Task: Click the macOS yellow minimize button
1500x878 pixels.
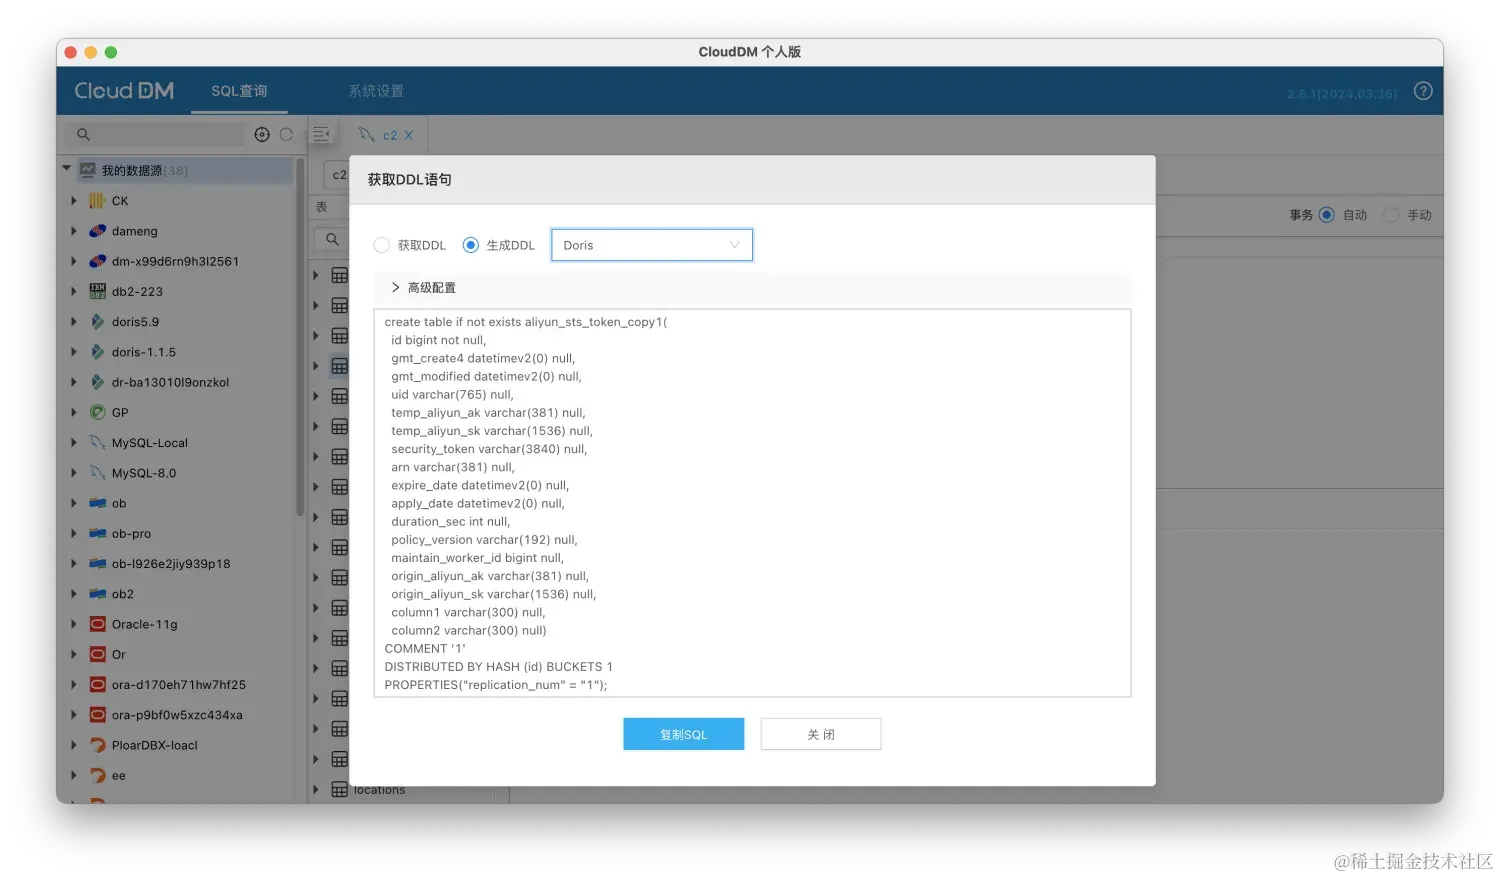Action: [x=91, y=52]
